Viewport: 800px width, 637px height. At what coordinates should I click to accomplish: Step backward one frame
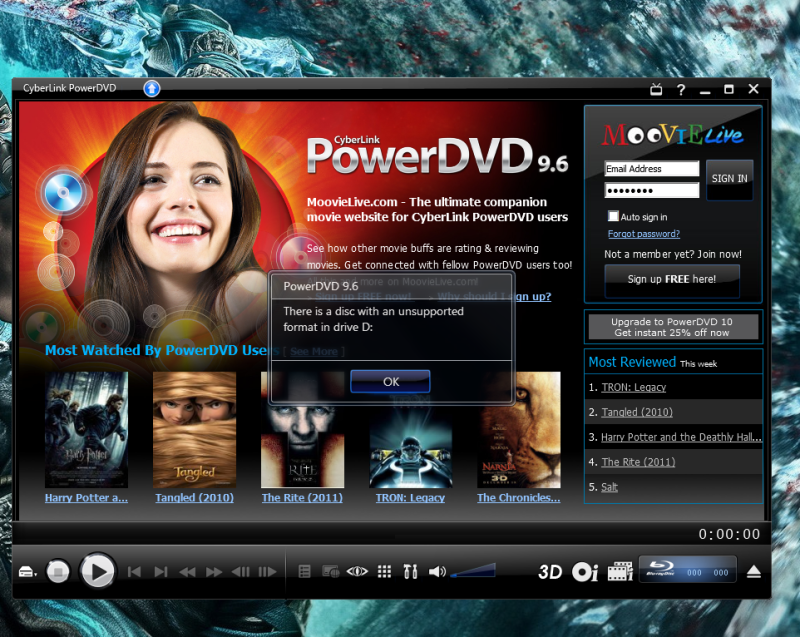[241, 572]
